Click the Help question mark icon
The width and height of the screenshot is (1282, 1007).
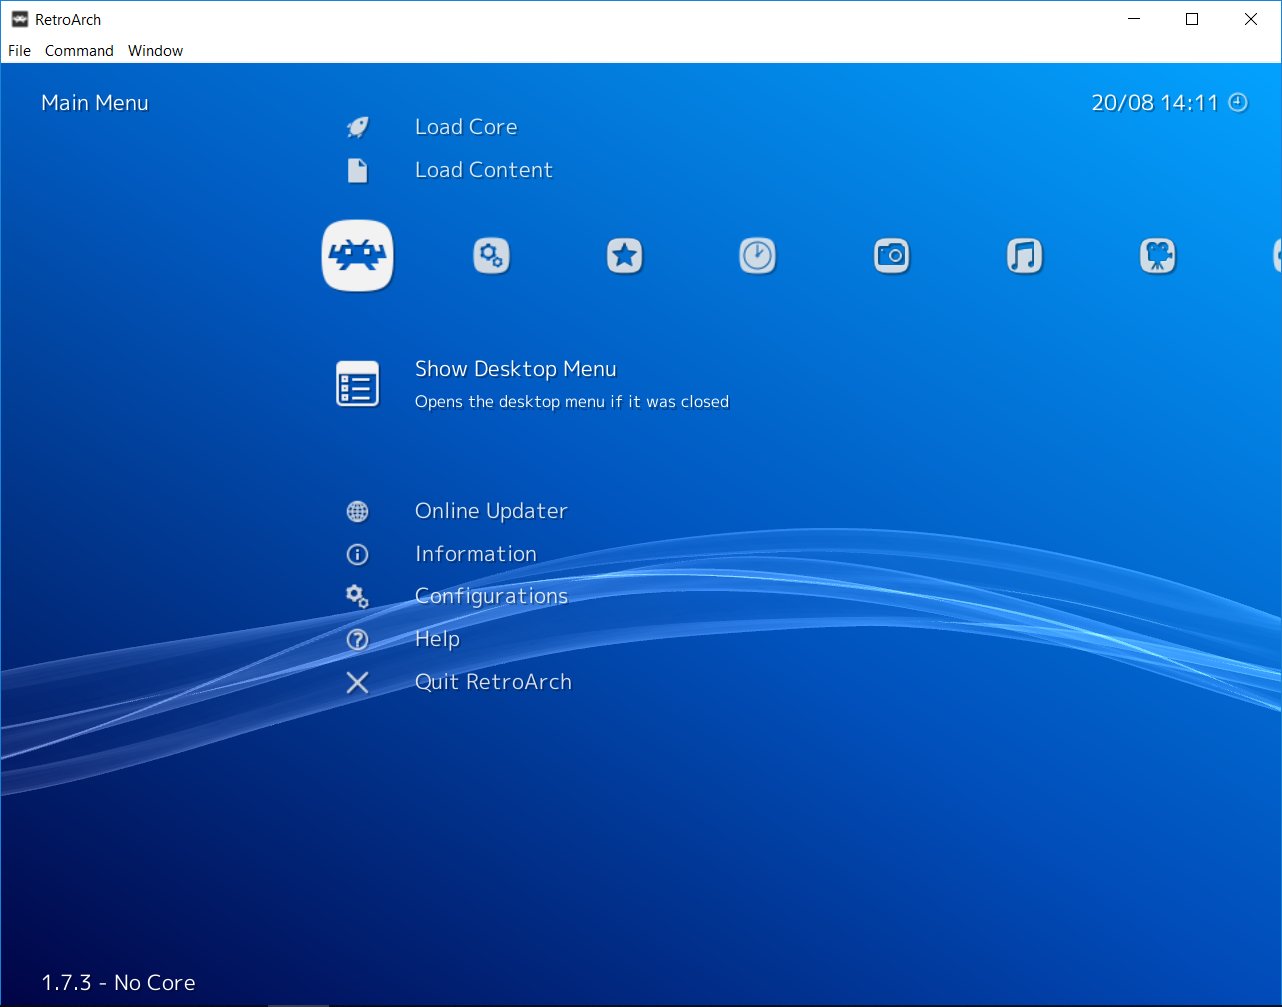357,639
